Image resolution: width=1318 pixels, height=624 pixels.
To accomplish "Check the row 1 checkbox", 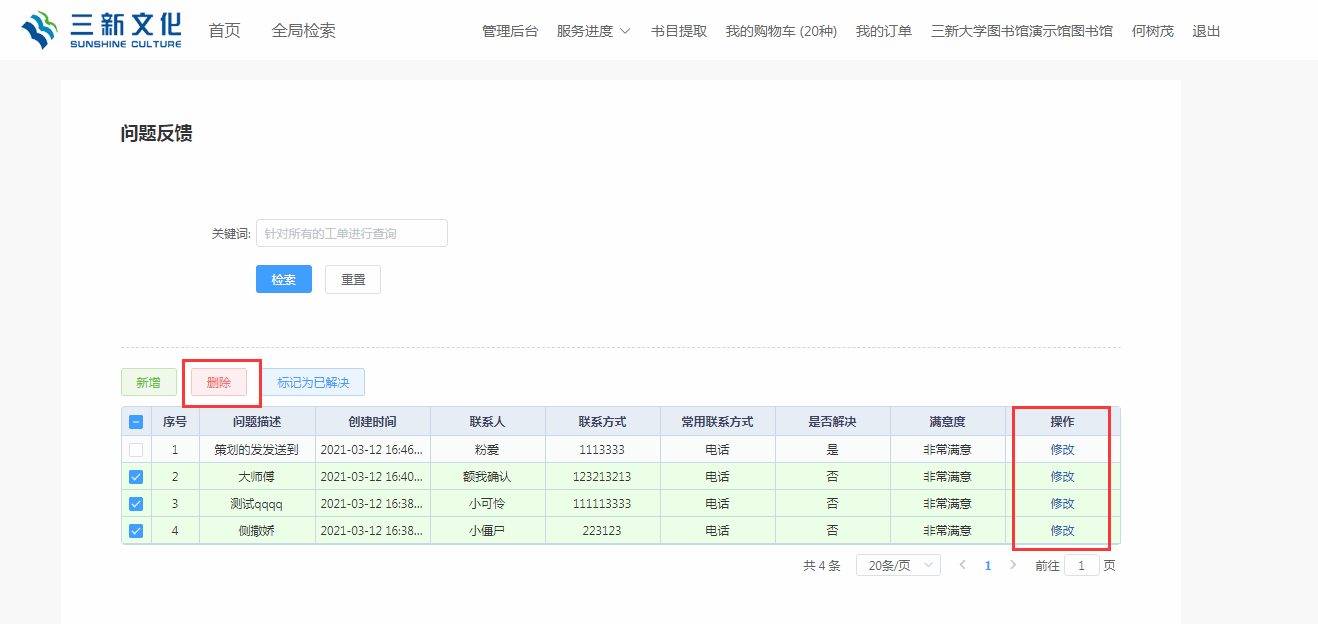I will point(136,450).
